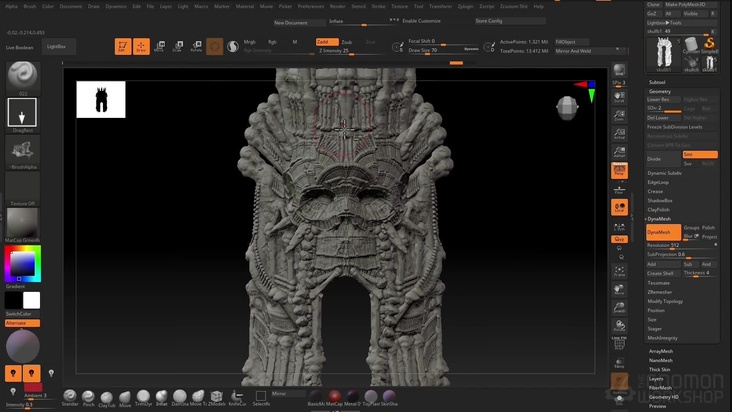
Task: Toggle the first orange light bulb
Action: coord(13,373)
